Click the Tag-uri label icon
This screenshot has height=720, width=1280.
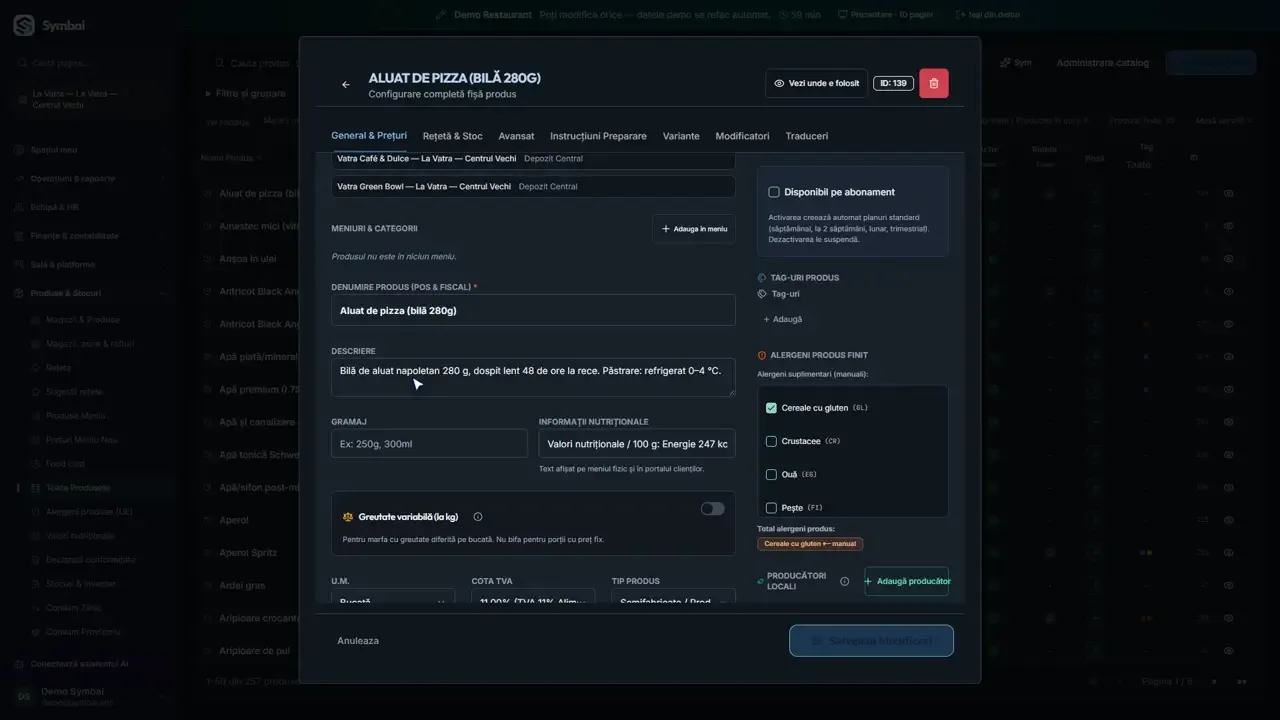coord(762,294)
